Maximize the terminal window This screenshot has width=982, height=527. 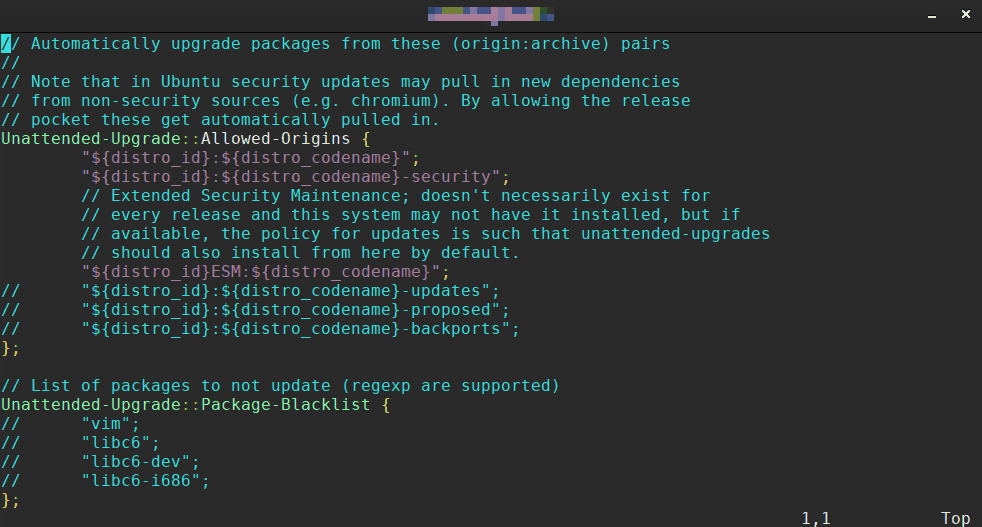point(931,14)
